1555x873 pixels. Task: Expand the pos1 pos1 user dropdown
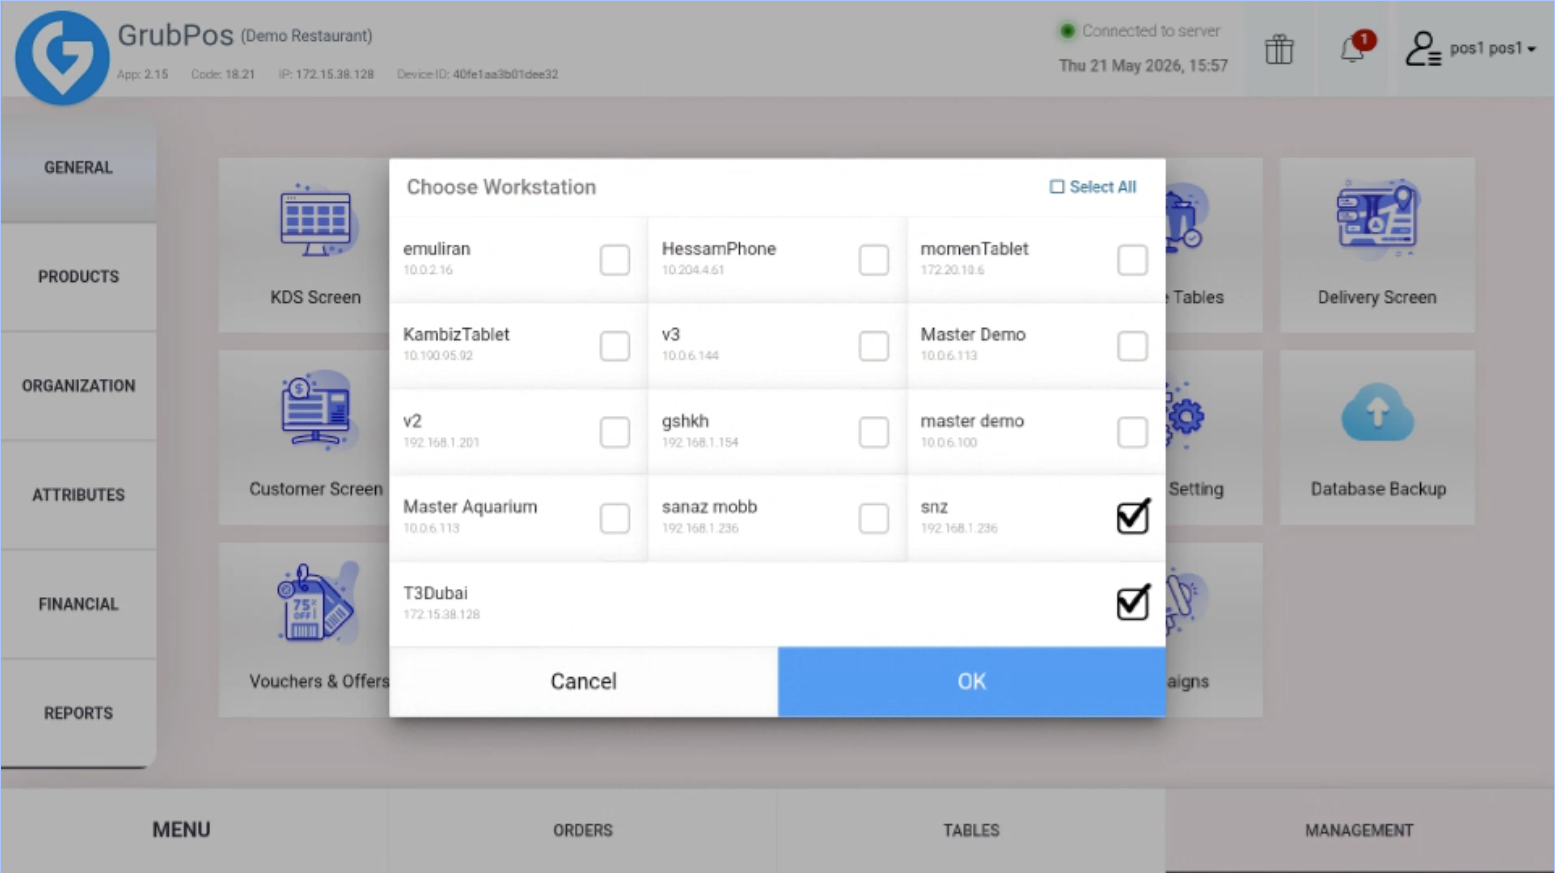(1492, 48)
